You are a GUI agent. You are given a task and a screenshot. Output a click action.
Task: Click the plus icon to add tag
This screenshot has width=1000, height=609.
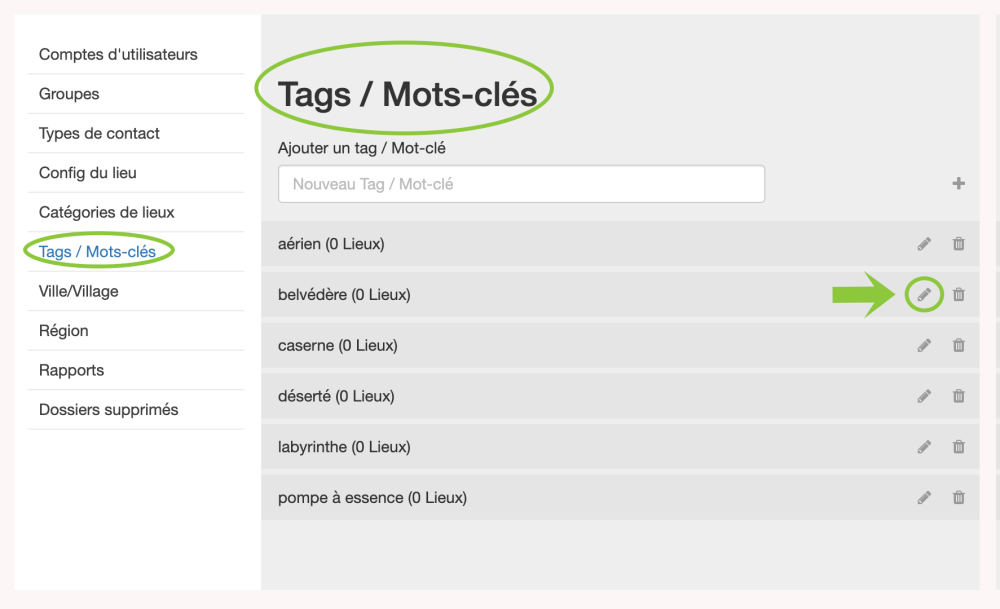(x=958, y=184)
